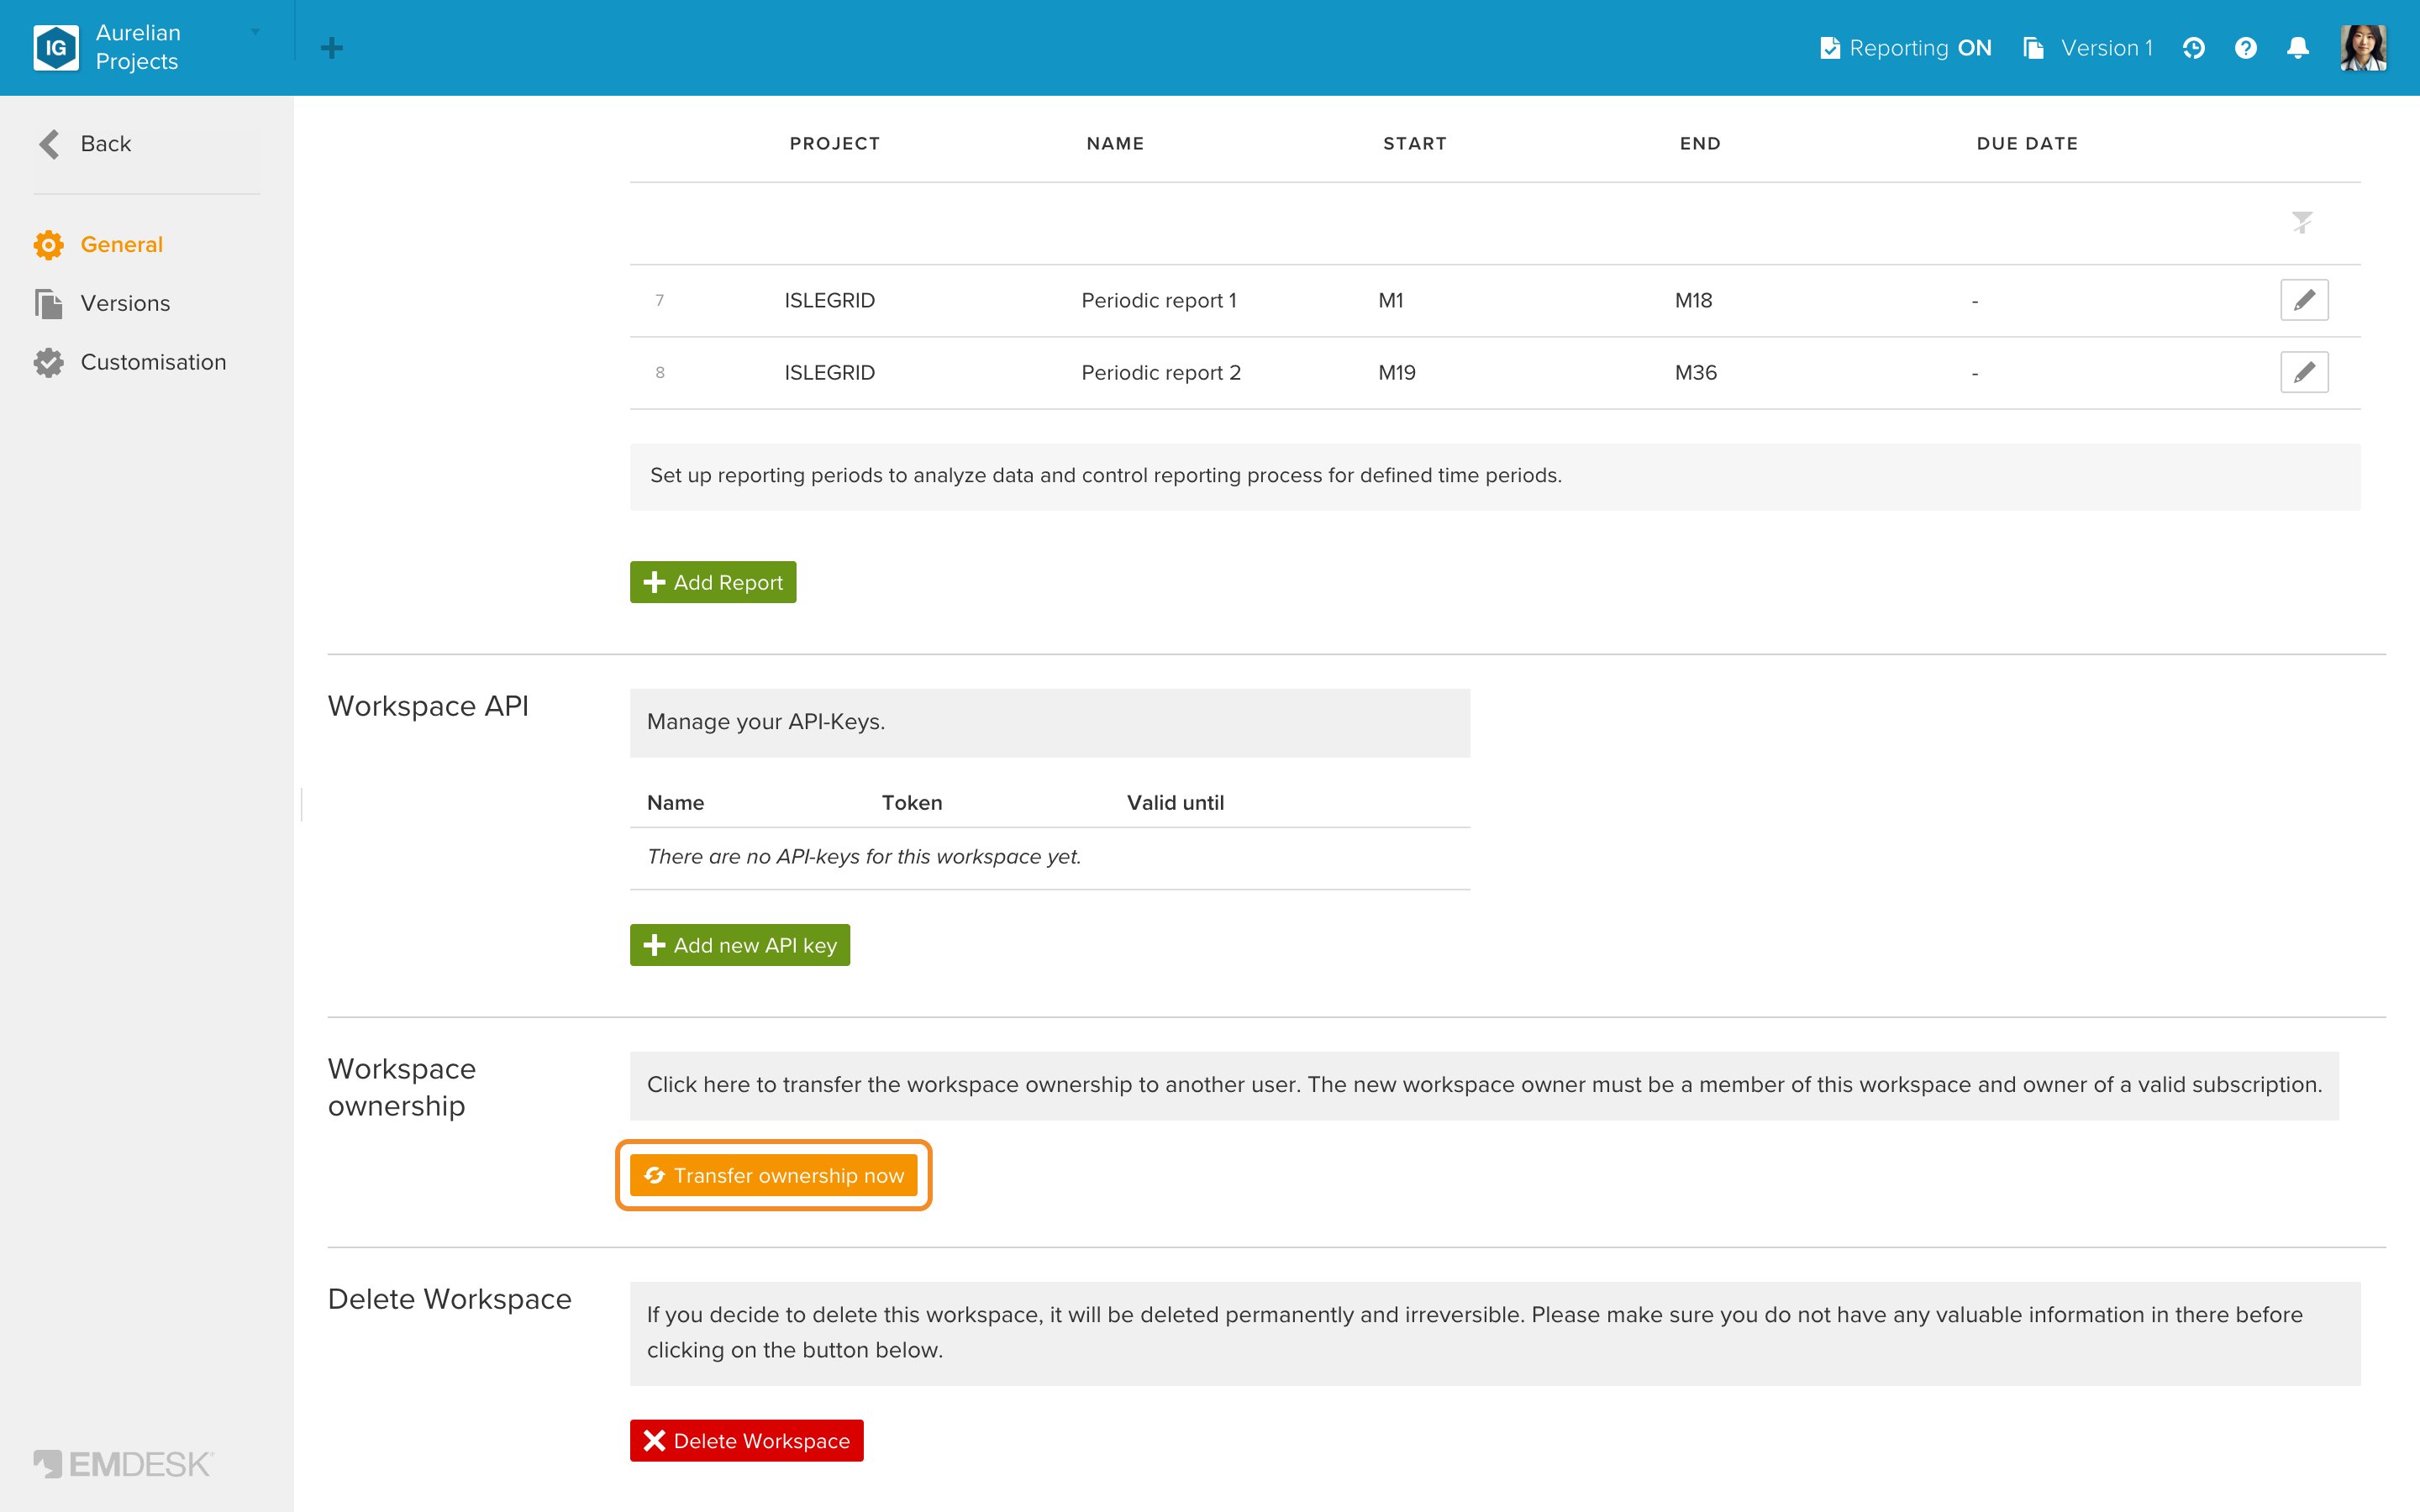Image resolution: width=2420 pixels, height=1512 pixels.
Task: Open the Version 1 selector
Action: 2087,48
